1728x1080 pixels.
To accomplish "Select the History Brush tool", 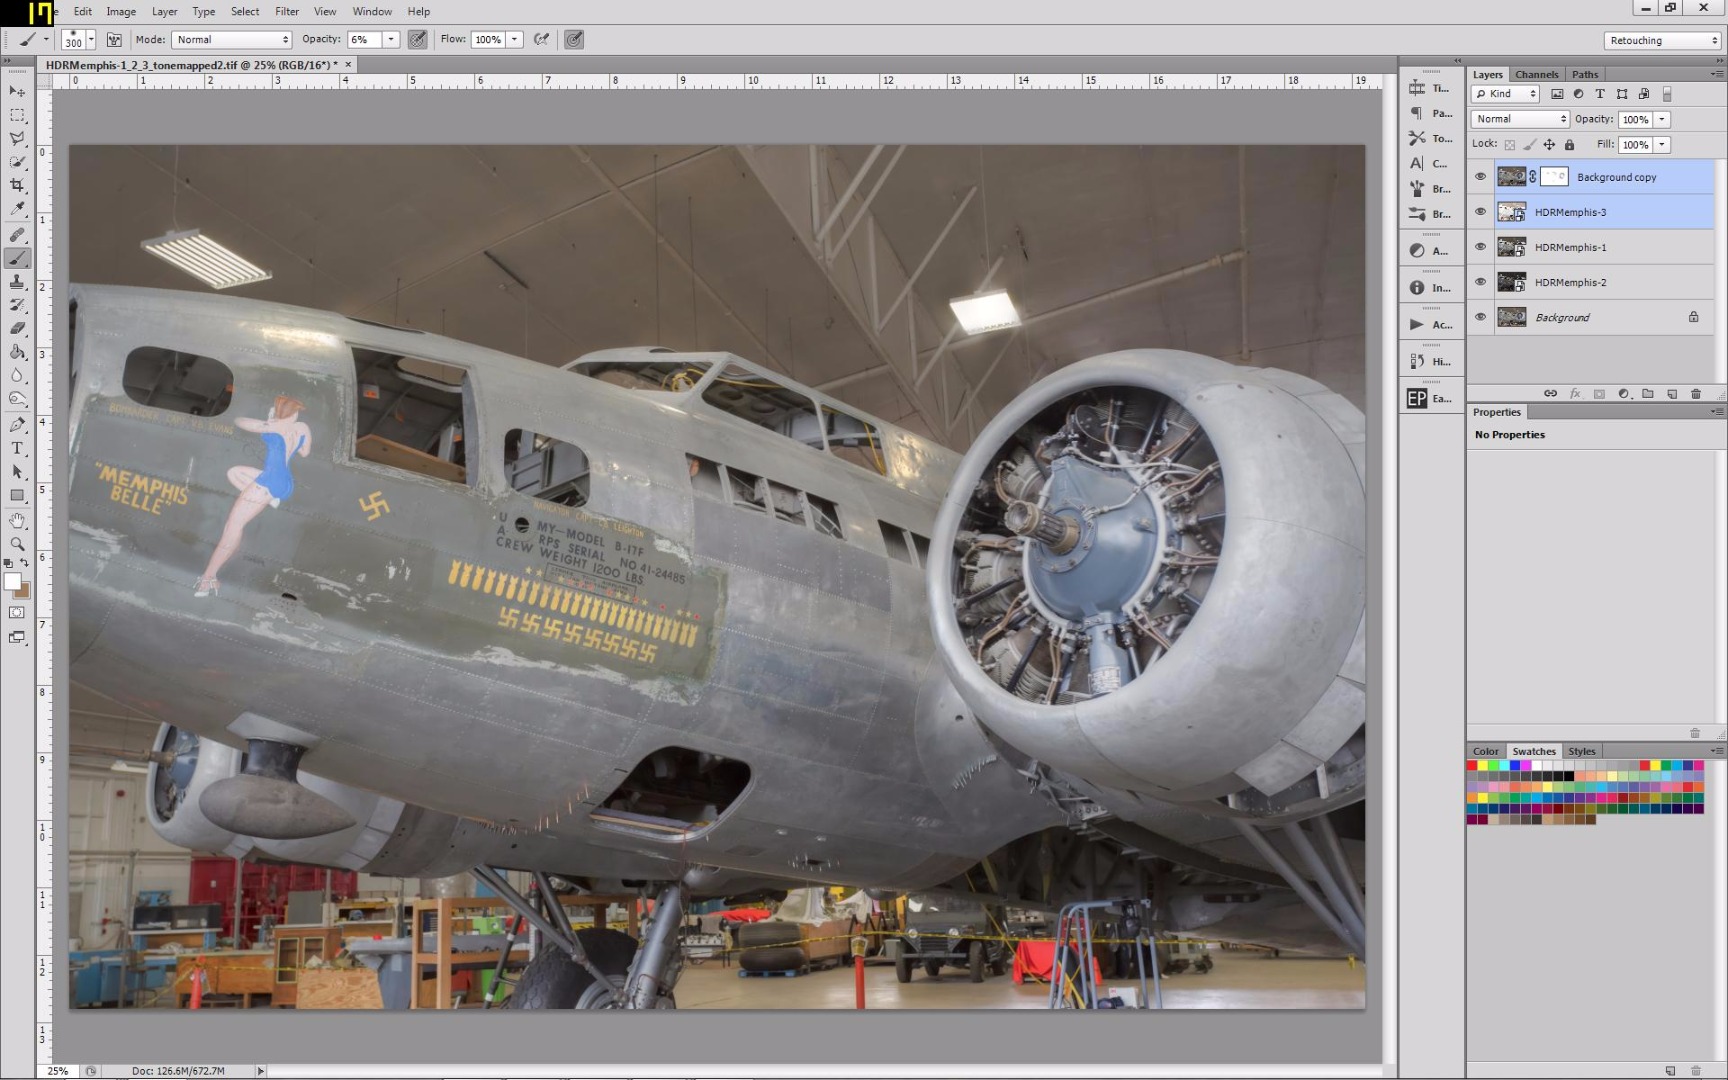I will point(17,305).
